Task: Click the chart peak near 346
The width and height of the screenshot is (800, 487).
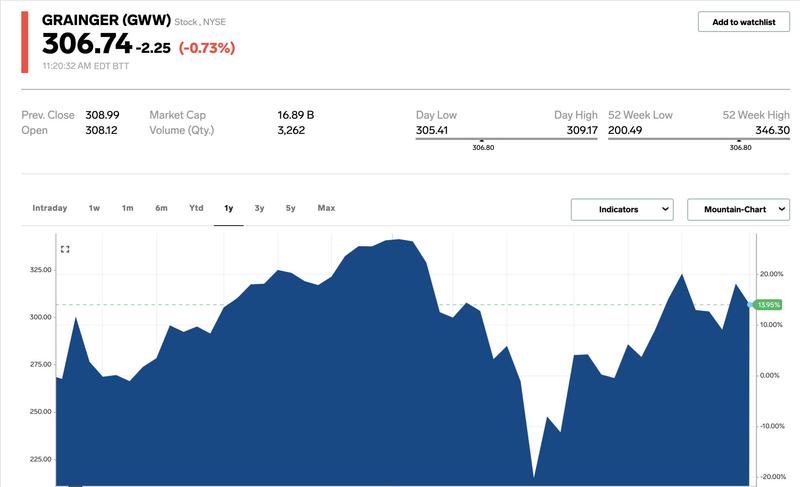Action: point(397,240)
